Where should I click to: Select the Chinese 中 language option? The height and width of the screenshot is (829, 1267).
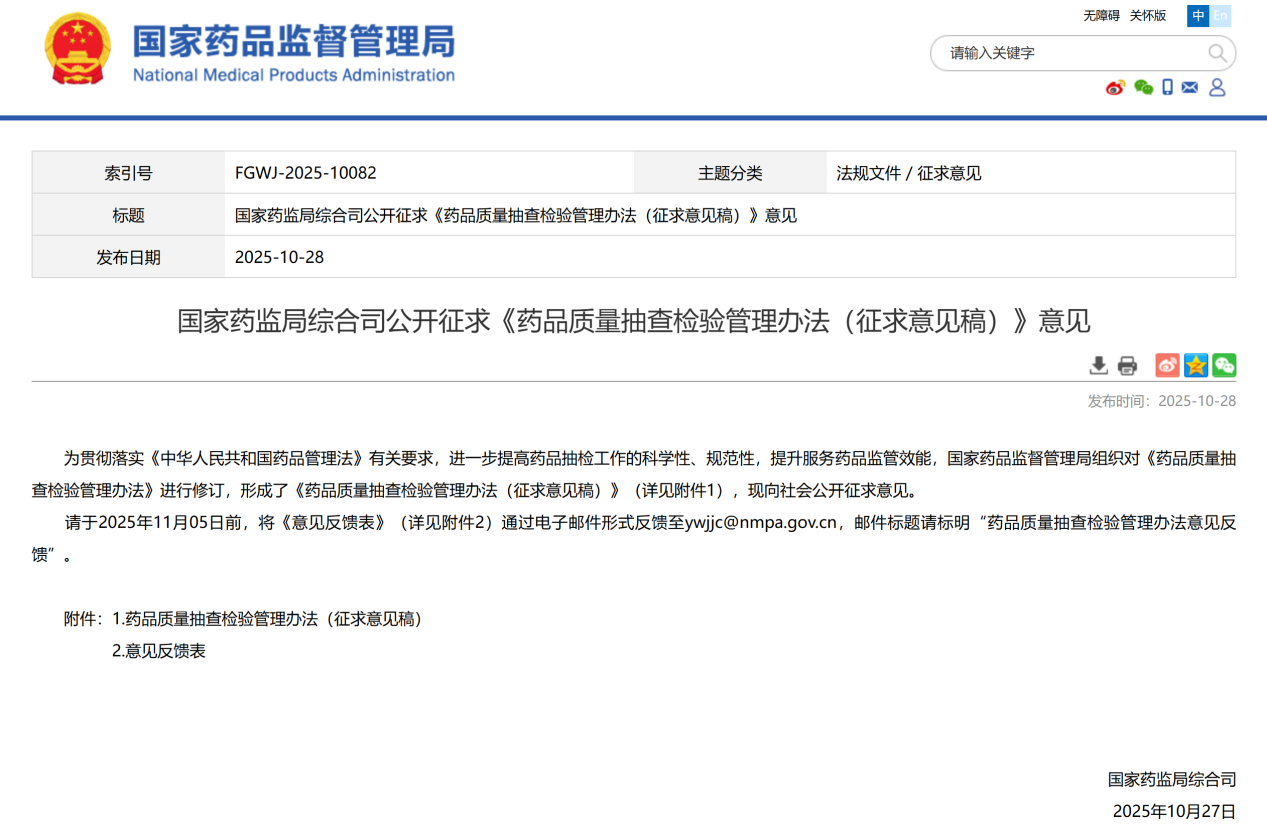(x=1198, y=16)
